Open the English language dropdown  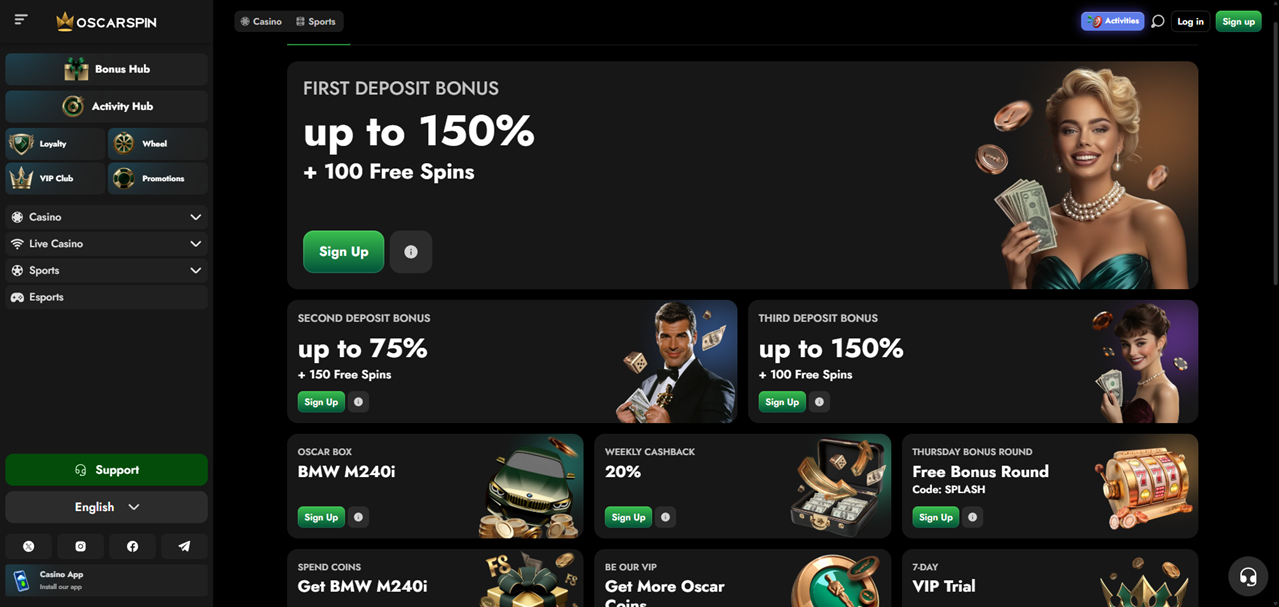106,507
